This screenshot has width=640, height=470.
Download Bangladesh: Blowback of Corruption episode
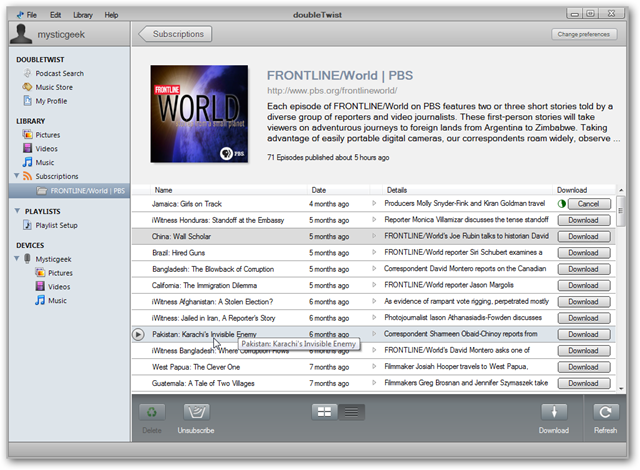point(584,269)
